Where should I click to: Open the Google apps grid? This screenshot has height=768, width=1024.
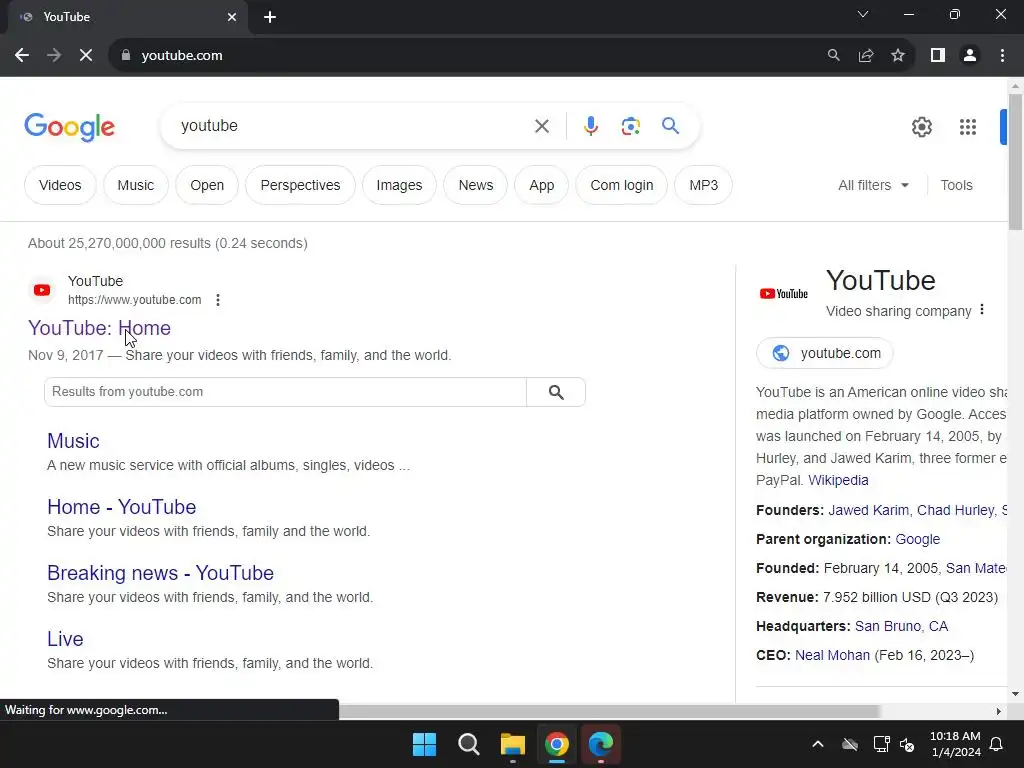point(968,127)
